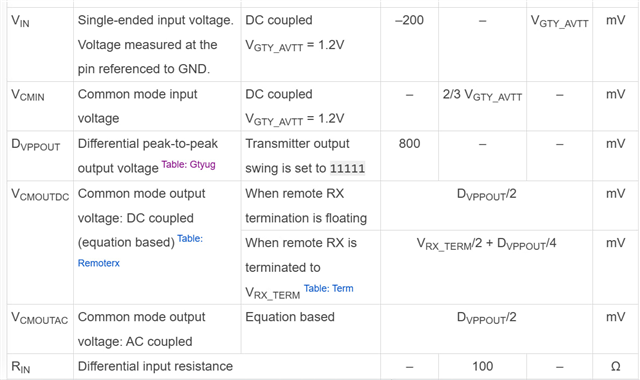Click the –200 minimum value cell
Screen dimensions: 640x380
(409, 44)
